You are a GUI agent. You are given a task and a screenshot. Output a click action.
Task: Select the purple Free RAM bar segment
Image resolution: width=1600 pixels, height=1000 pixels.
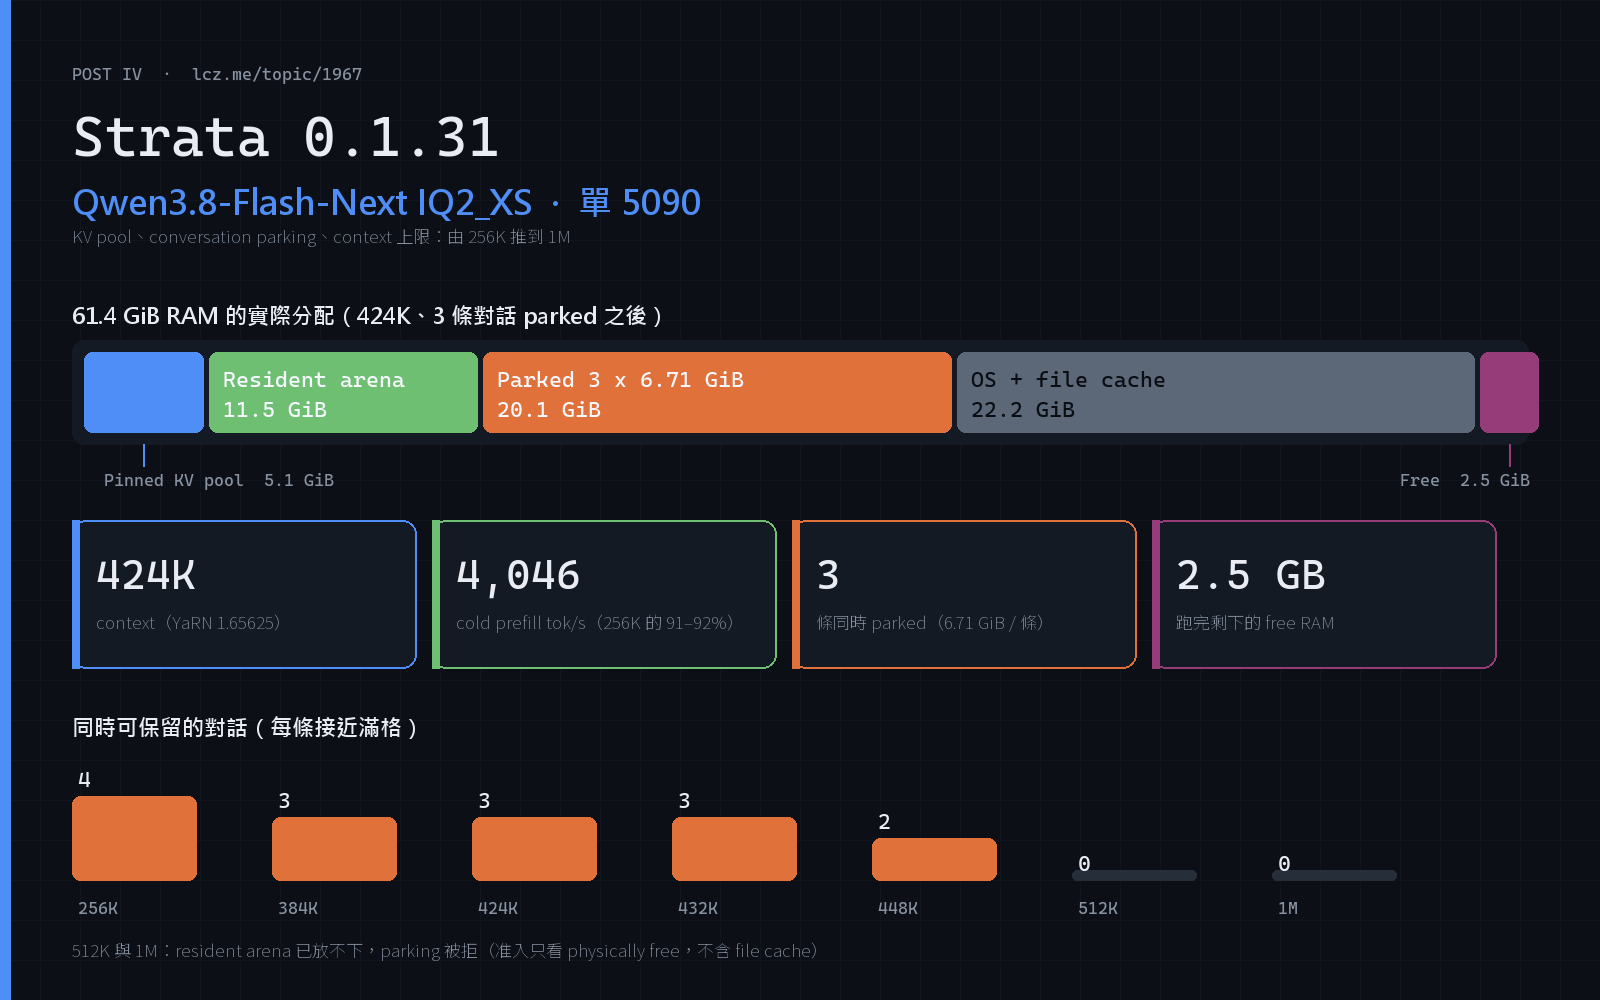point(1509,392)
